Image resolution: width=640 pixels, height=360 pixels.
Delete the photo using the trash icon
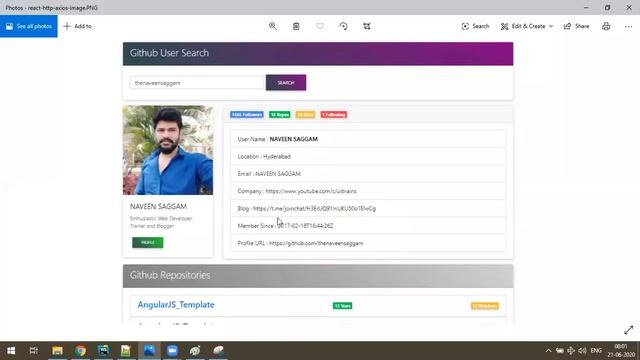[296, 26]
